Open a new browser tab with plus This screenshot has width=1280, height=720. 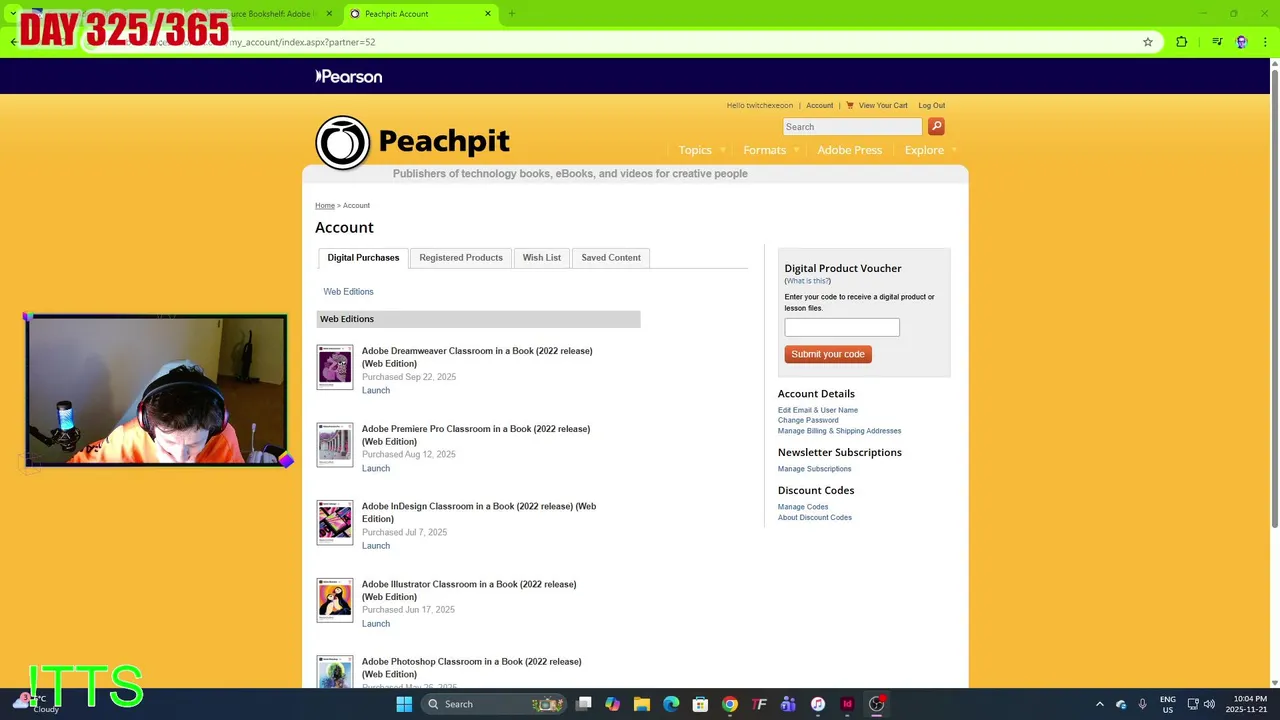coord(512,14)
